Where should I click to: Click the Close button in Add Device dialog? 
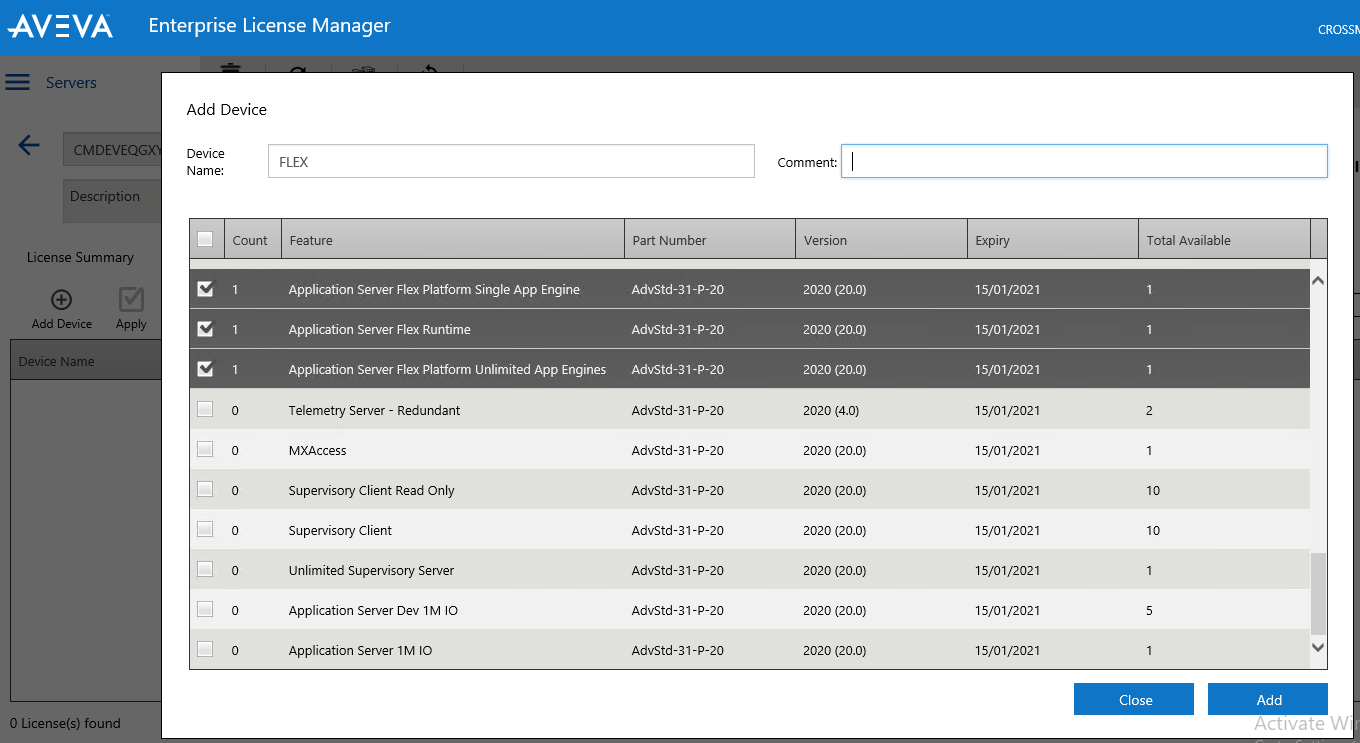(x=1134, y=699)
